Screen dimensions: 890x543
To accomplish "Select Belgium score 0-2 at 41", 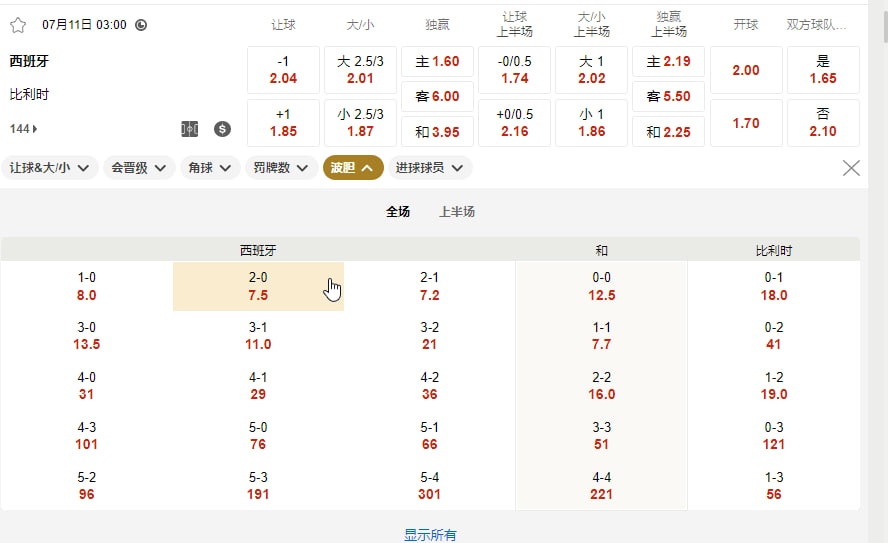I will pyautogui.click(x=774, y=336).
